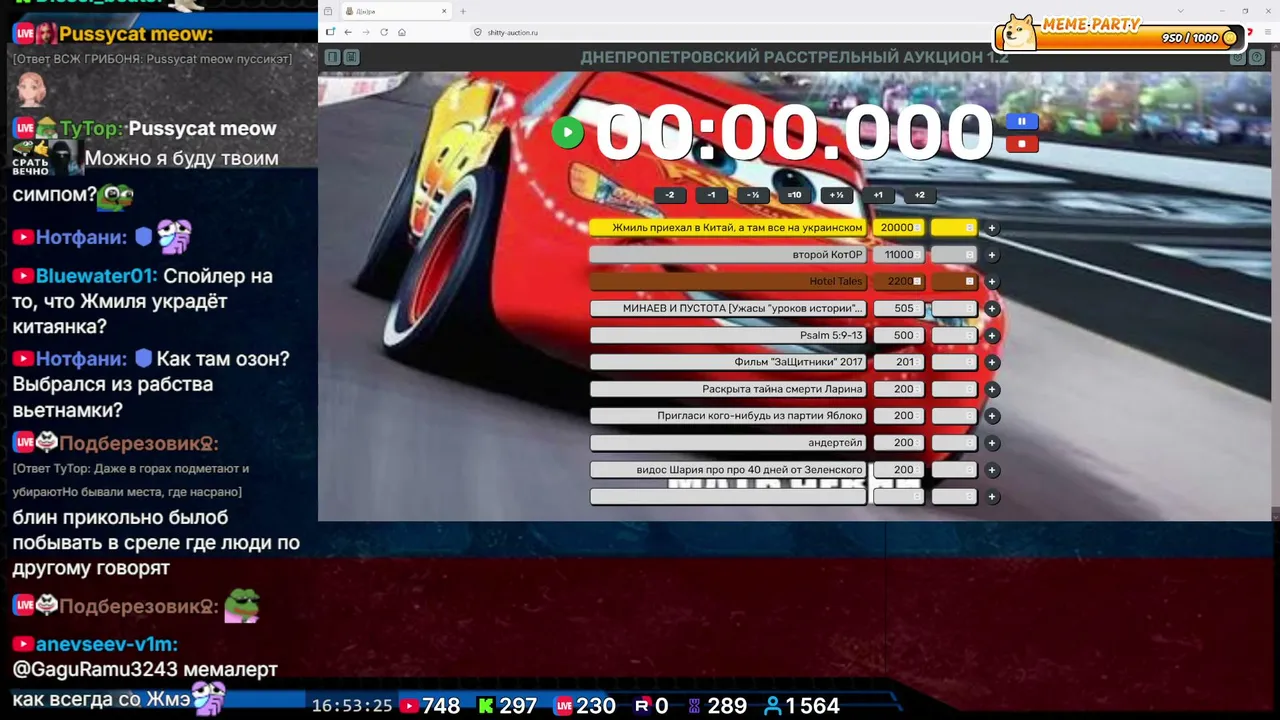Viewport: 1280px width, 720px height.
Task: Start the auction timer with green play button
Action: pos(567,133)
